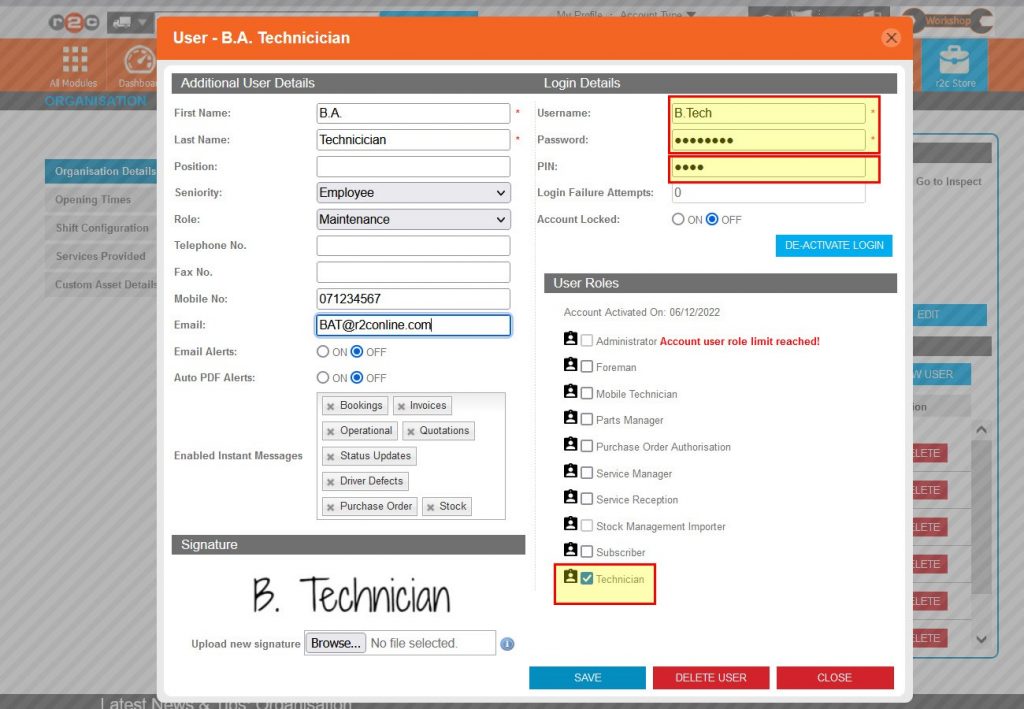1024x709 pixels.
Task: Click the person icon next to Administrator role
Action: coord(570,340)
